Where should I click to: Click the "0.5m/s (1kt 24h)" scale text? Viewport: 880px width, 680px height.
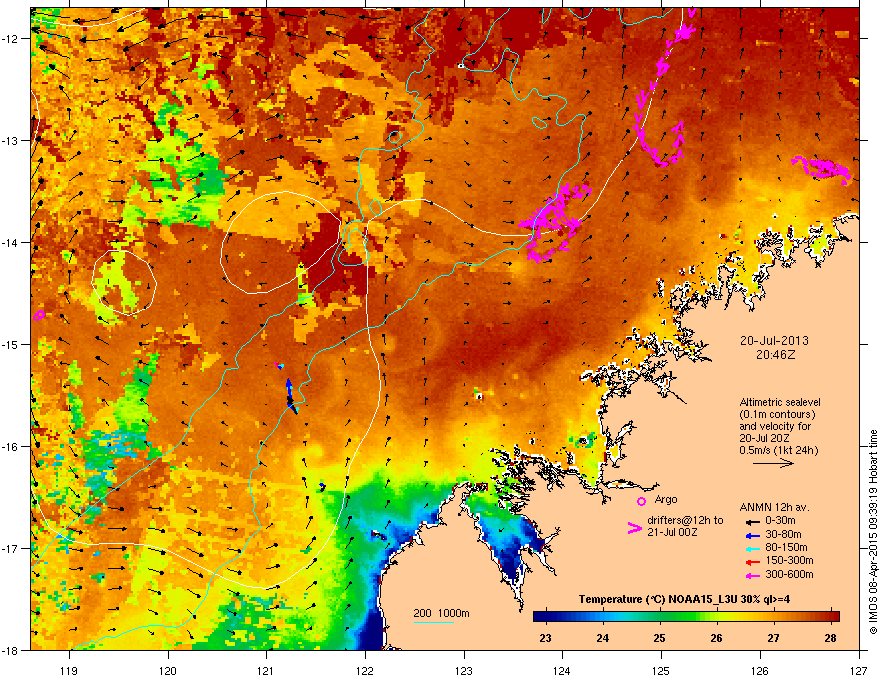pos(778,451)
